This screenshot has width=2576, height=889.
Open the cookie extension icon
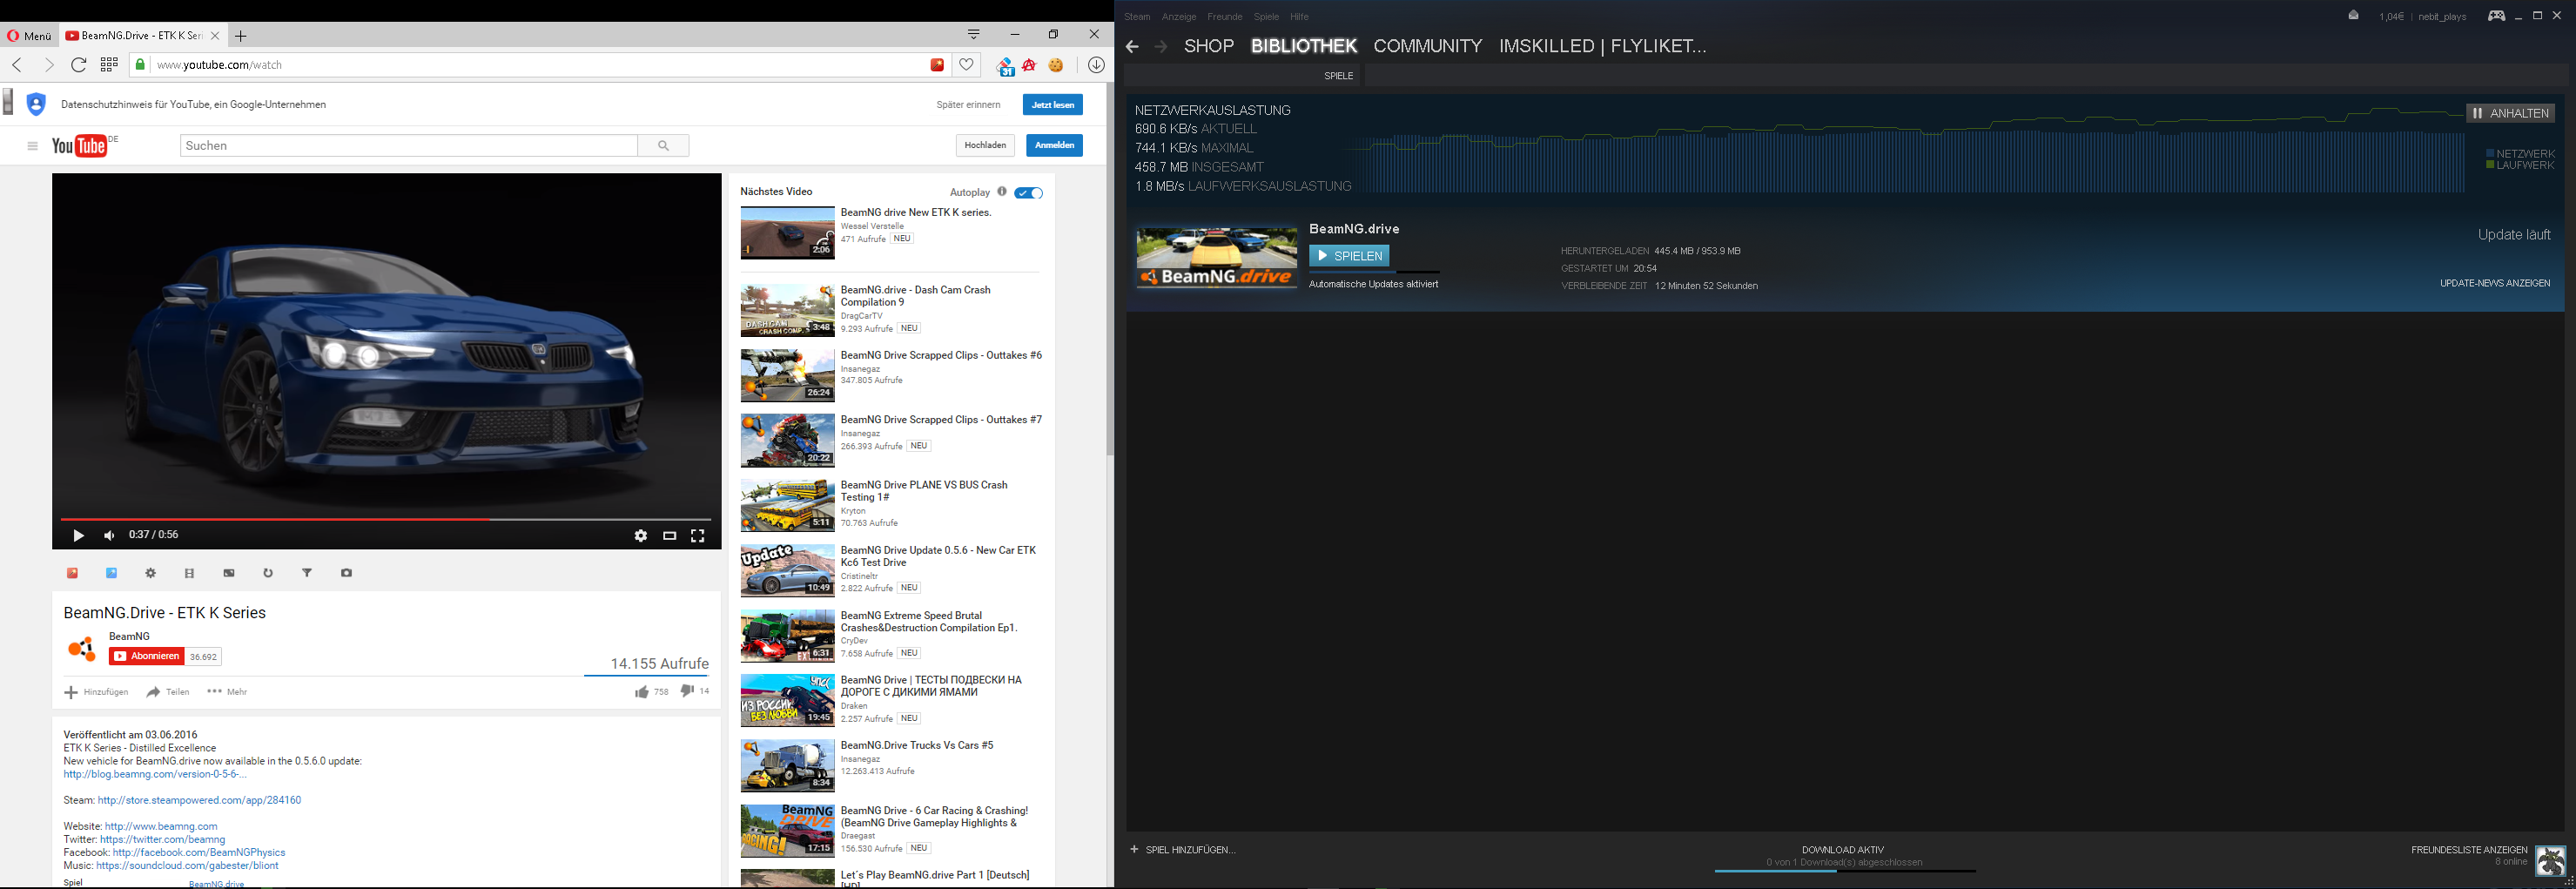point(1056,65)
